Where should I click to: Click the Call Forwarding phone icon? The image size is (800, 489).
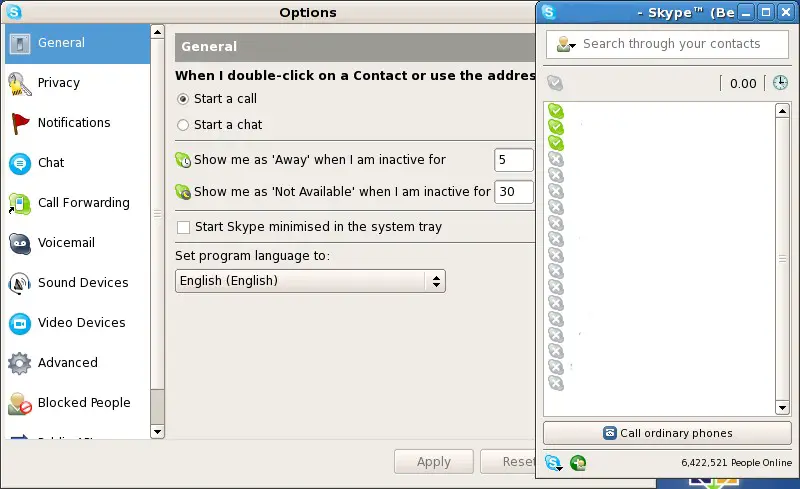click(x=19, y=204)
